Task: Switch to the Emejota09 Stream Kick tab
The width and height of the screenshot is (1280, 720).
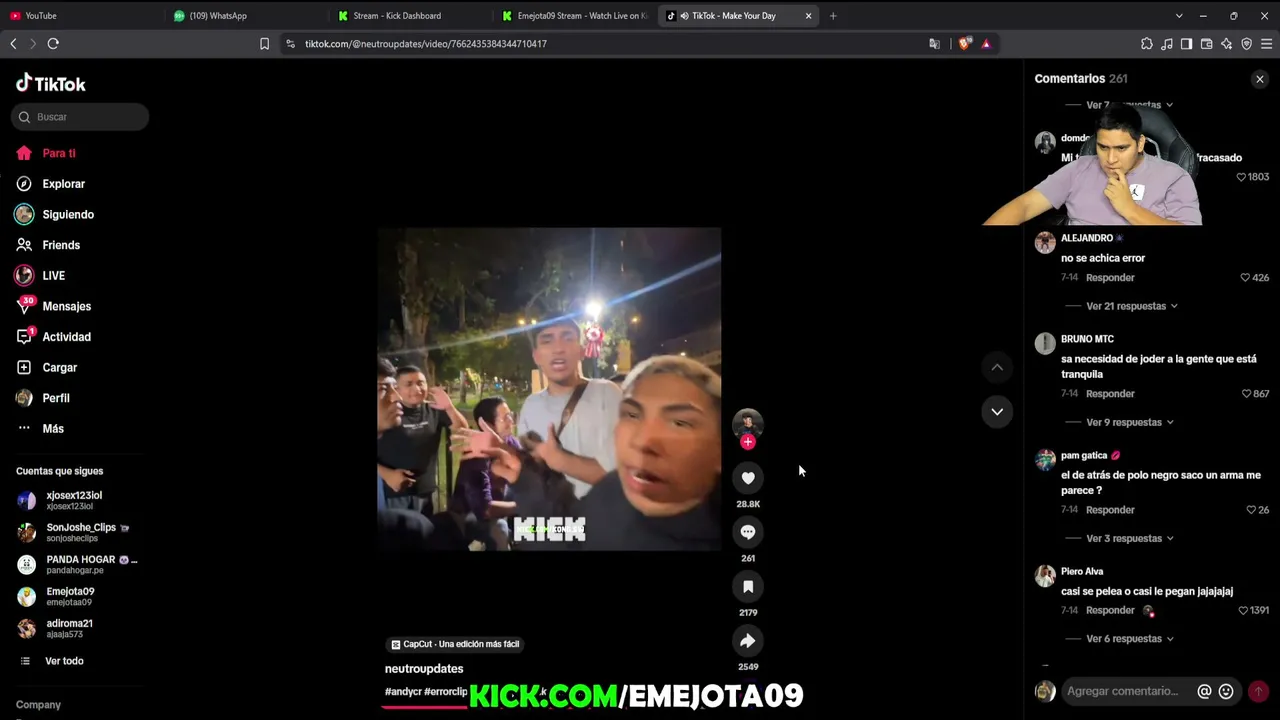Action: pos(574,16)
